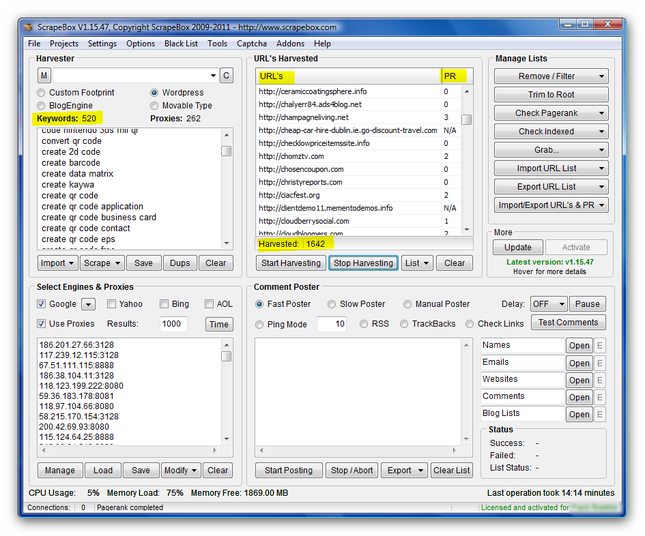Screen dimensions: 645x536
Task: Enable the AOL engine checkbox
Action: (x=209, y=304)
